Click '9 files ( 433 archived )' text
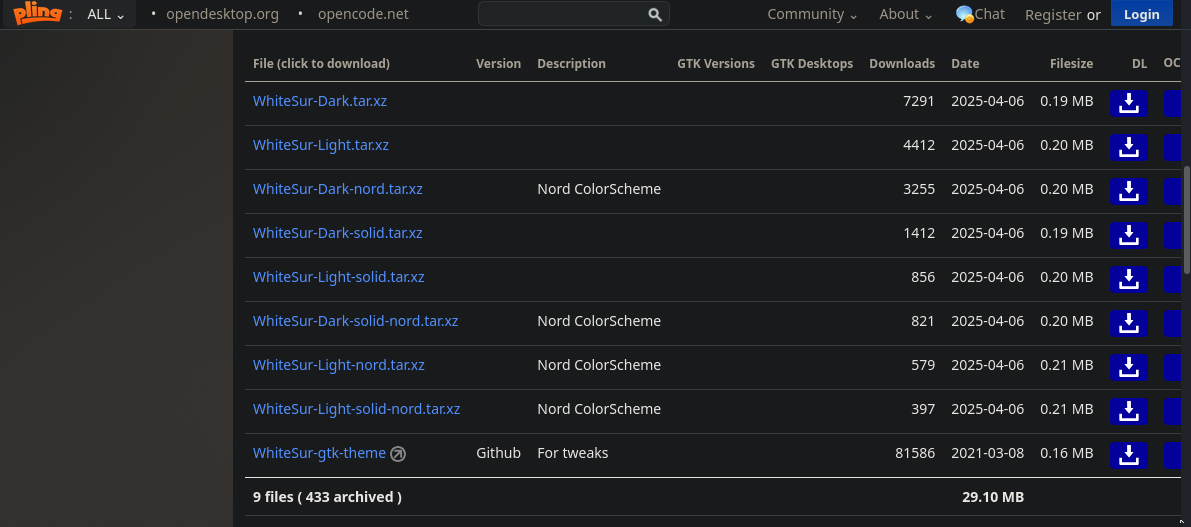Viewport: 1191px width, 527px height. (327, 497)
